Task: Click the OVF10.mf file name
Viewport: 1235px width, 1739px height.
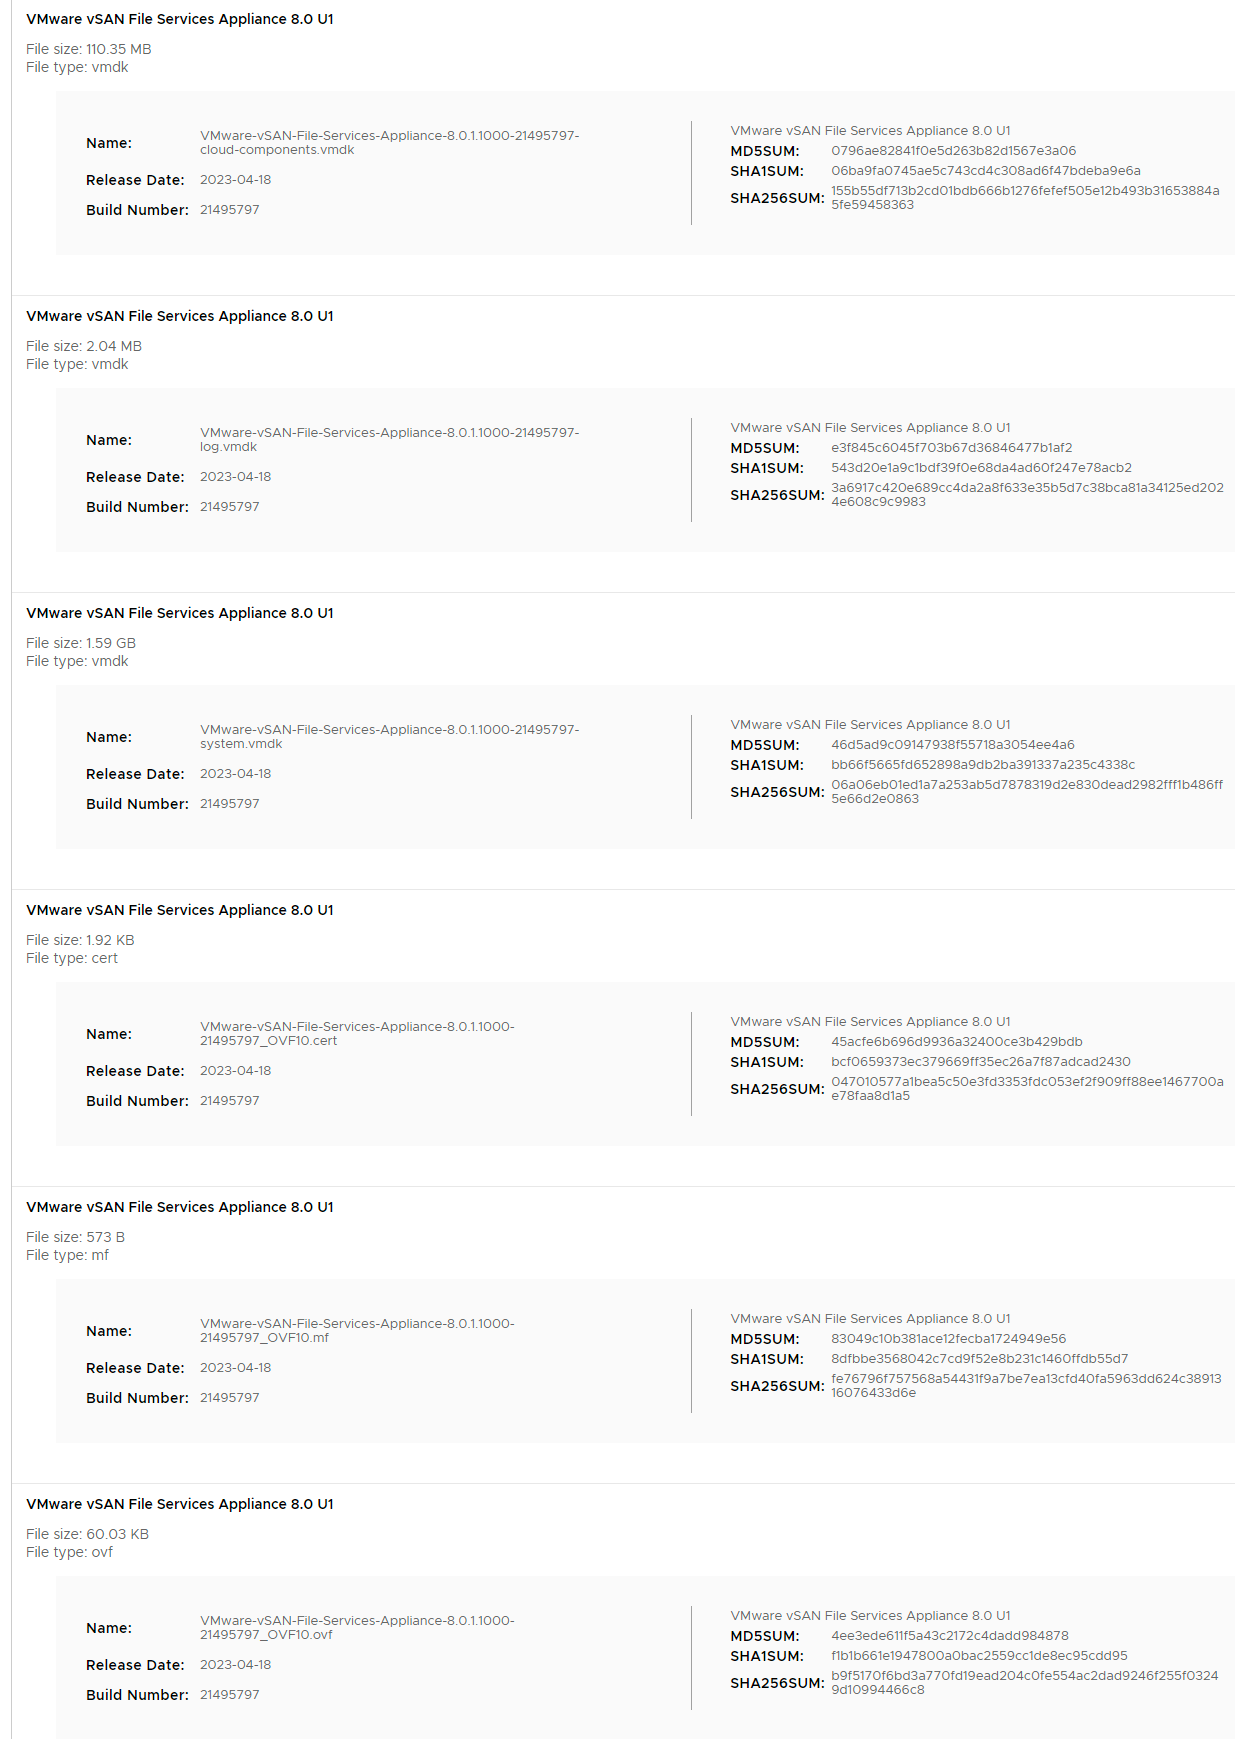Action: pos(357,1331)
